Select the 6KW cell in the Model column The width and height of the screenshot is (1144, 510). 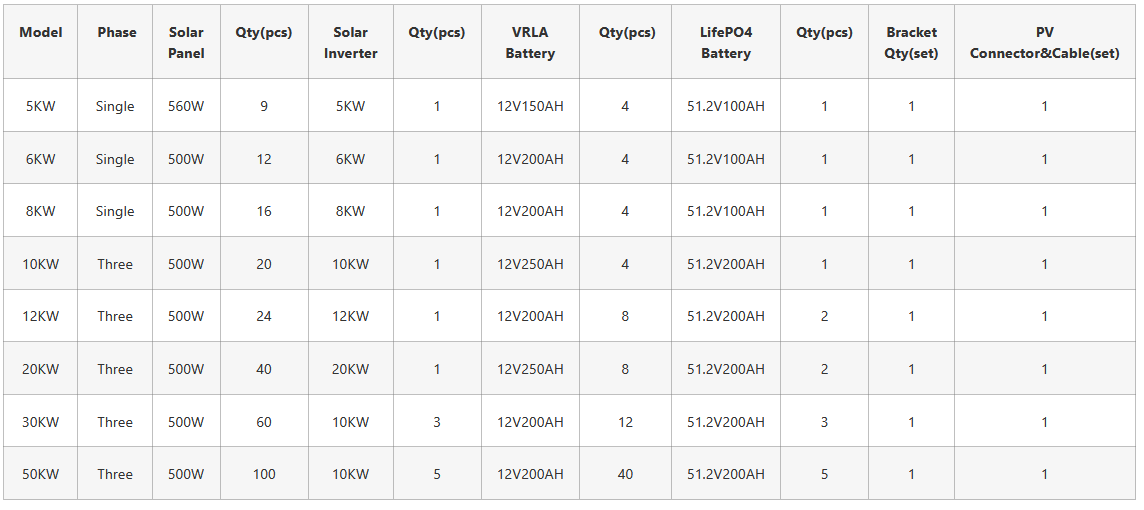pyautogui.click(x=40, y=159)
